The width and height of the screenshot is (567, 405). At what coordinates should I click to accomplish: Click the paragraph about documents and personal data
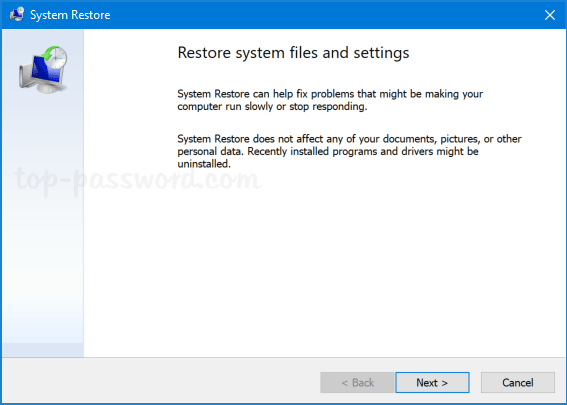tap(349, 151)
